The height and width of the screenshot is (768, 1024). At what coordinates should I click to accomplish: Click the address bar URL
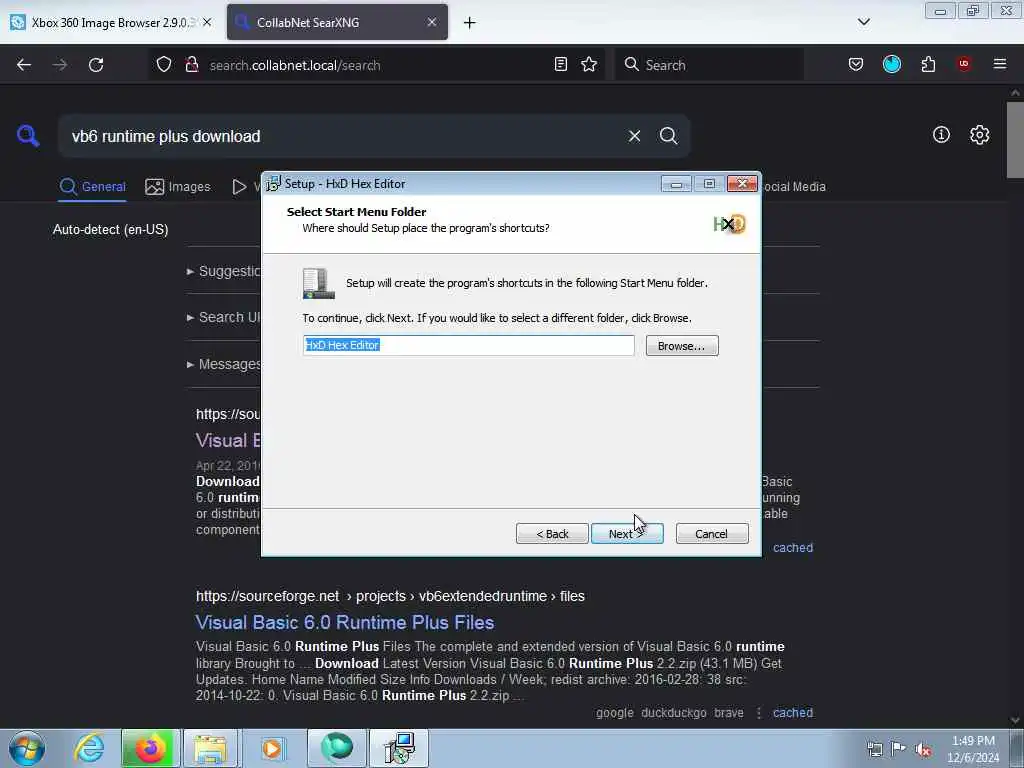tap(295, 65)
